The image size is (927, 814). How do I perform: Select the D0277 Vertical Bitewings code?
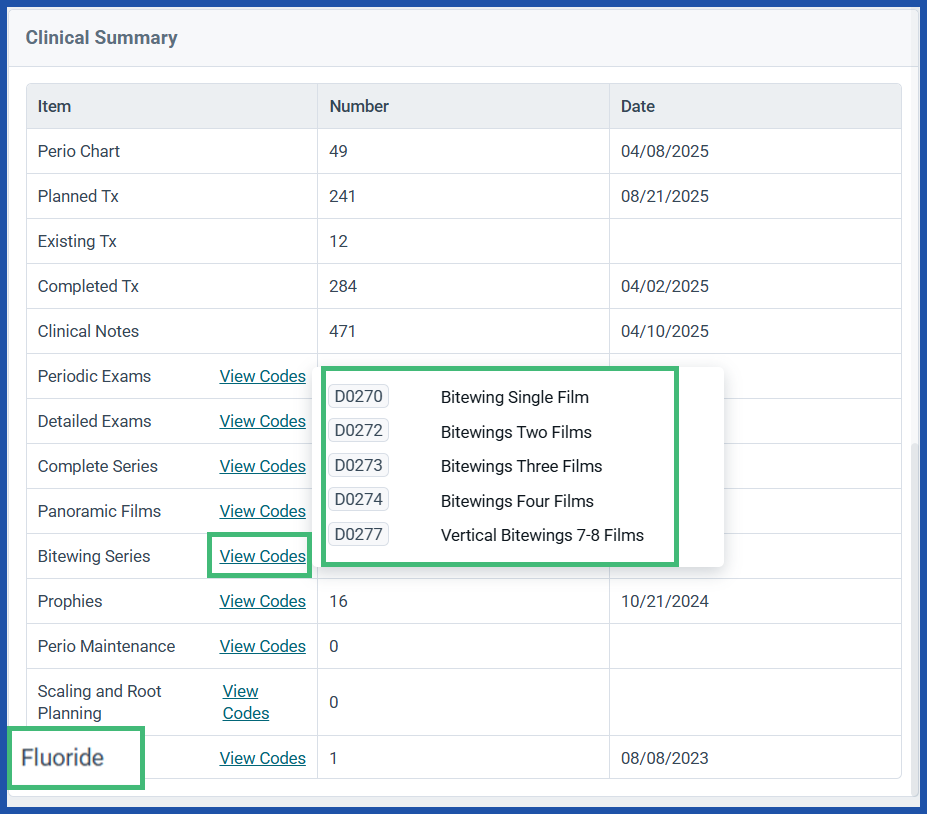click(358, 534)
